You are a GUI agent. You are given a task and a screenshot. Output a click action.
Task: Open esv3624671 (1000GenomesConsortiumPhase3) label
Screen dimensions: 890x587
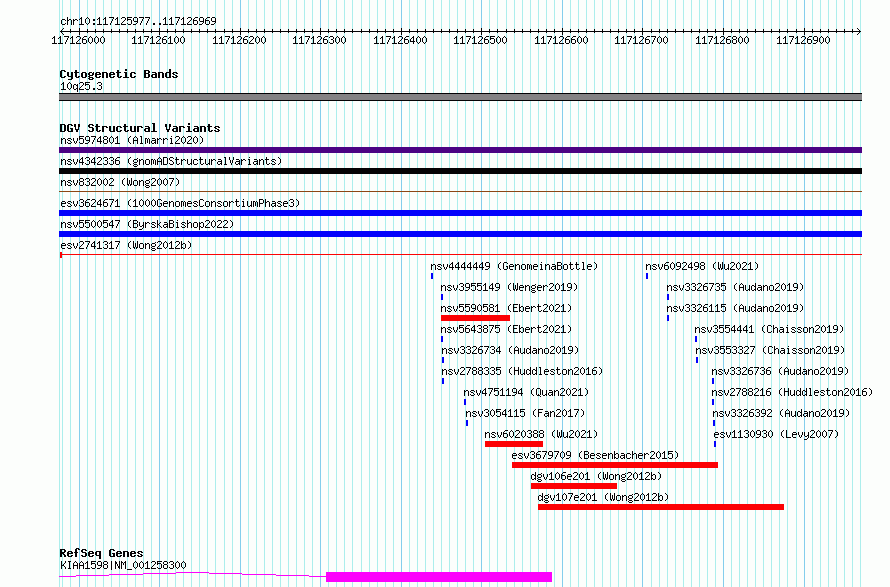pos(180,203)
